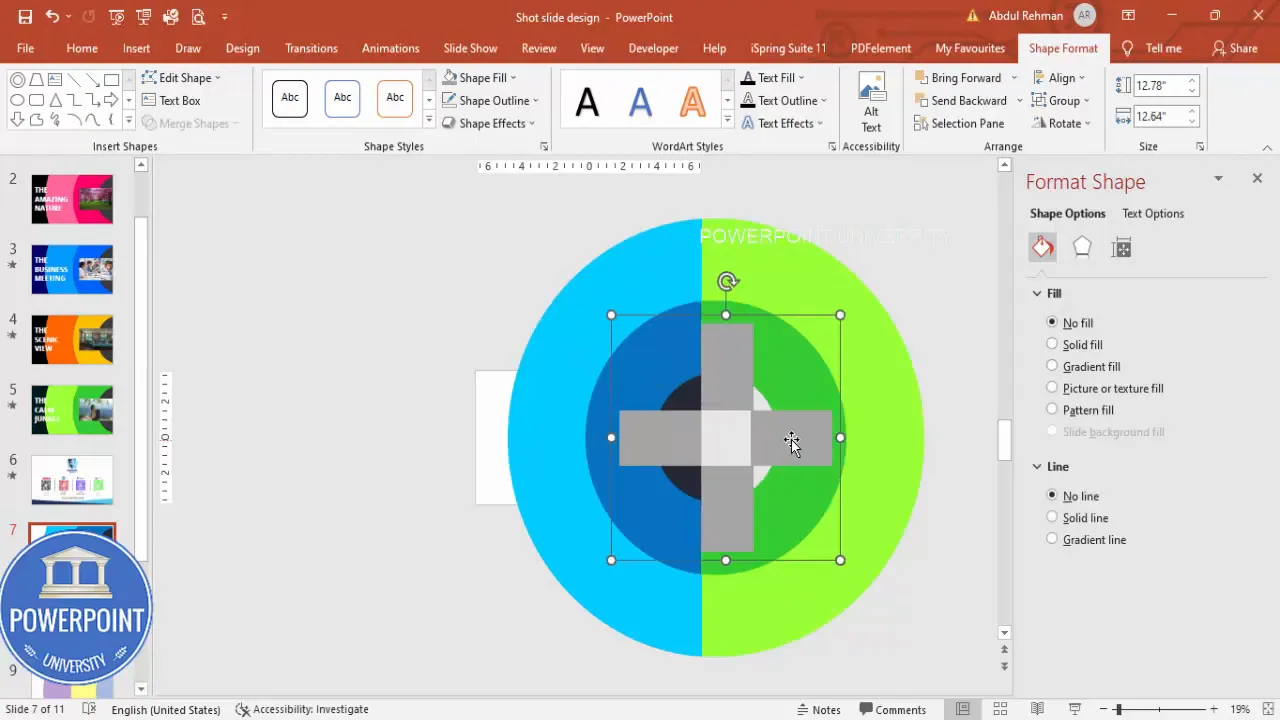Open Comments pane from status bar
The image size is (1280, 720).
(891, 710)
